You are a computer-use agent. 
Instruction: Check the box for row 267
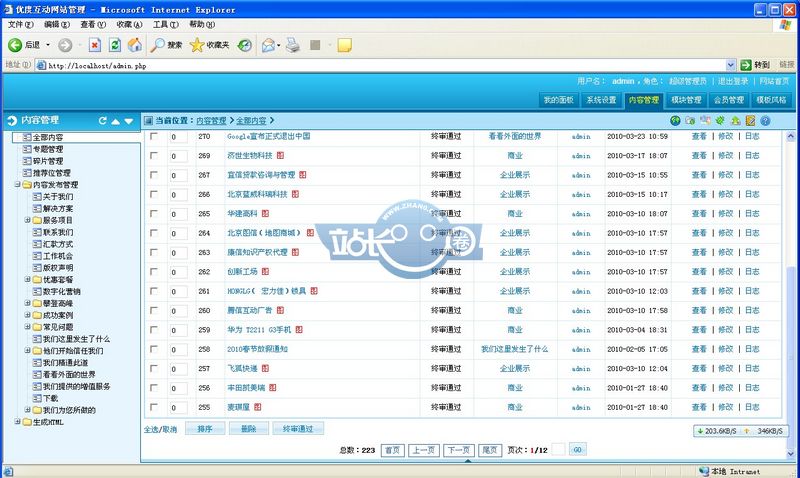[x=154, y=175]
